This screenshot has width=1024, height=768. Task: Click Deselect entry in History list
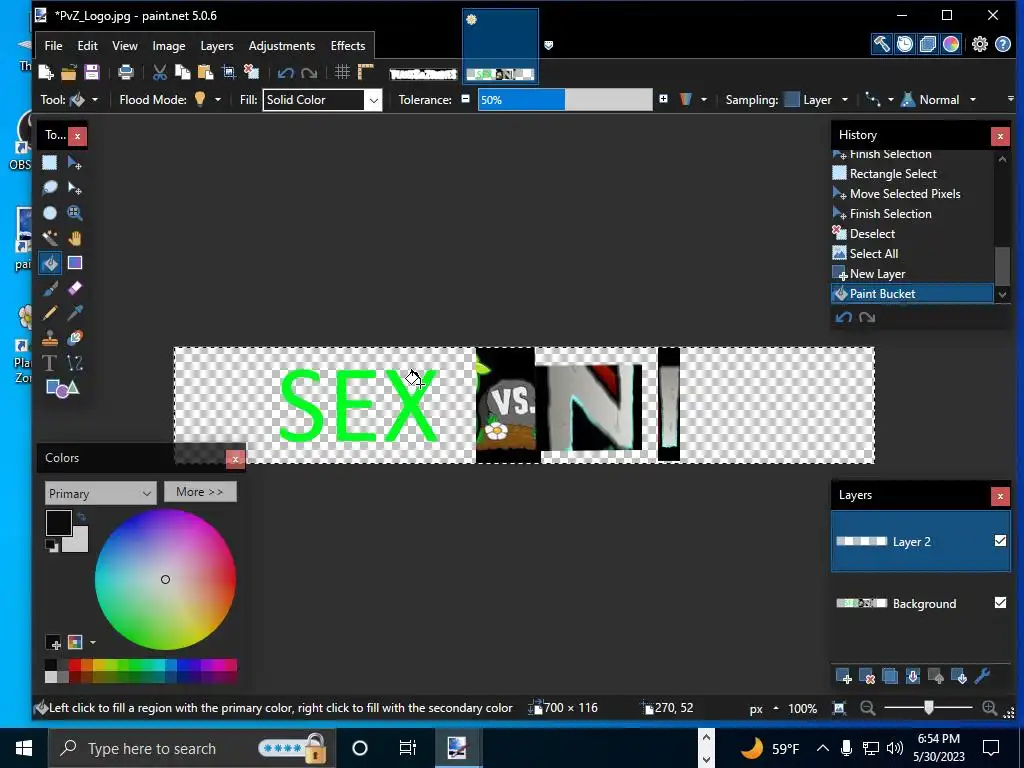912,234
